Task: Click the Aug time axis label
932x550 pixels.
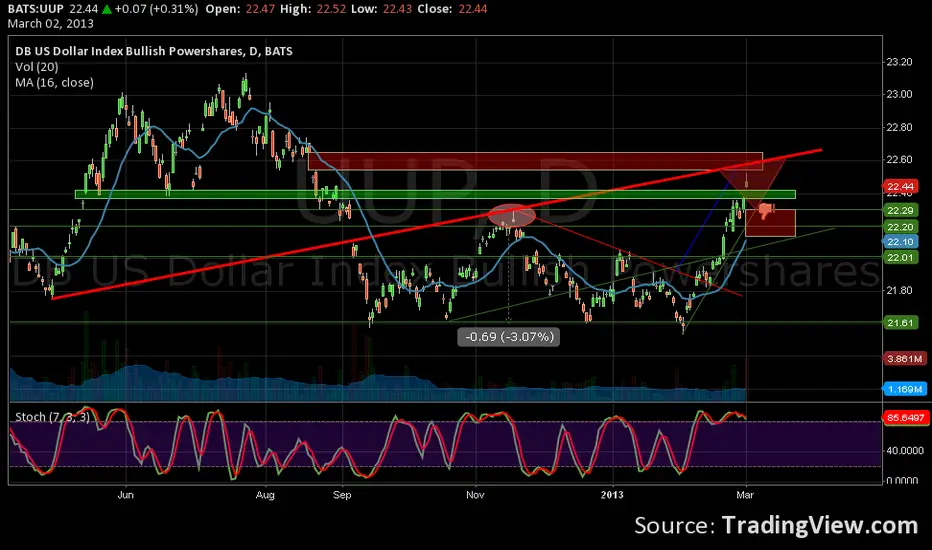Action: [x=265, y=495]
